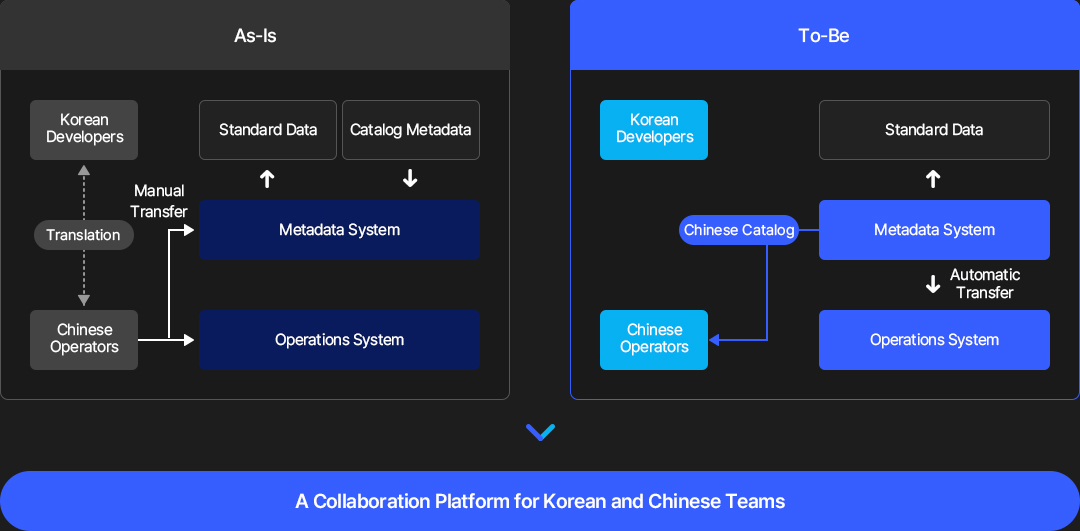The height and width of the screenshot is (531, 1080).
Task: Click up arrow under To-Be Standard Data
Action: coord(933,179)
